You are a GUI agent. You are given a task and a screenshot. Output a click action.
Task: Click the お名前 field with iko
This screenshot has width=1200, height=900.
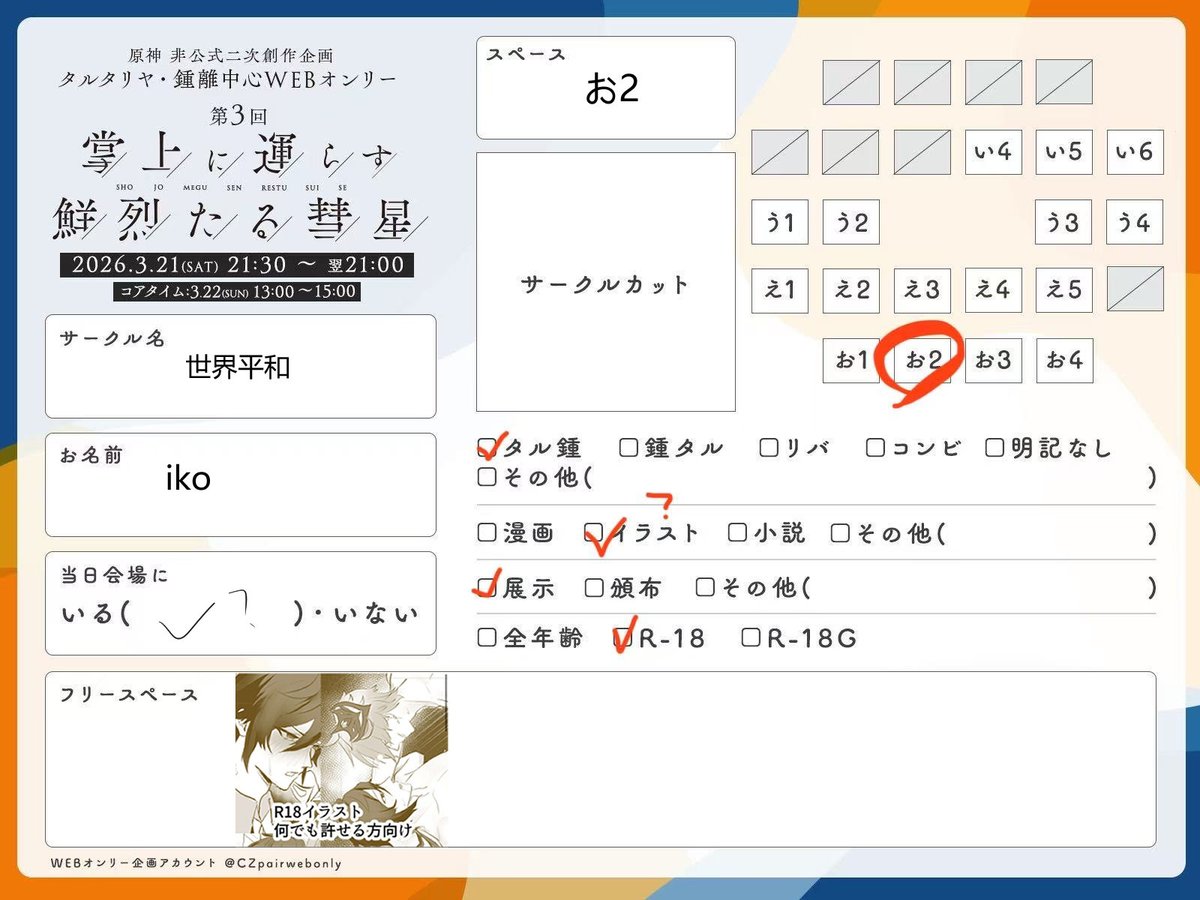pyautogui.click(x=240, y=485)
